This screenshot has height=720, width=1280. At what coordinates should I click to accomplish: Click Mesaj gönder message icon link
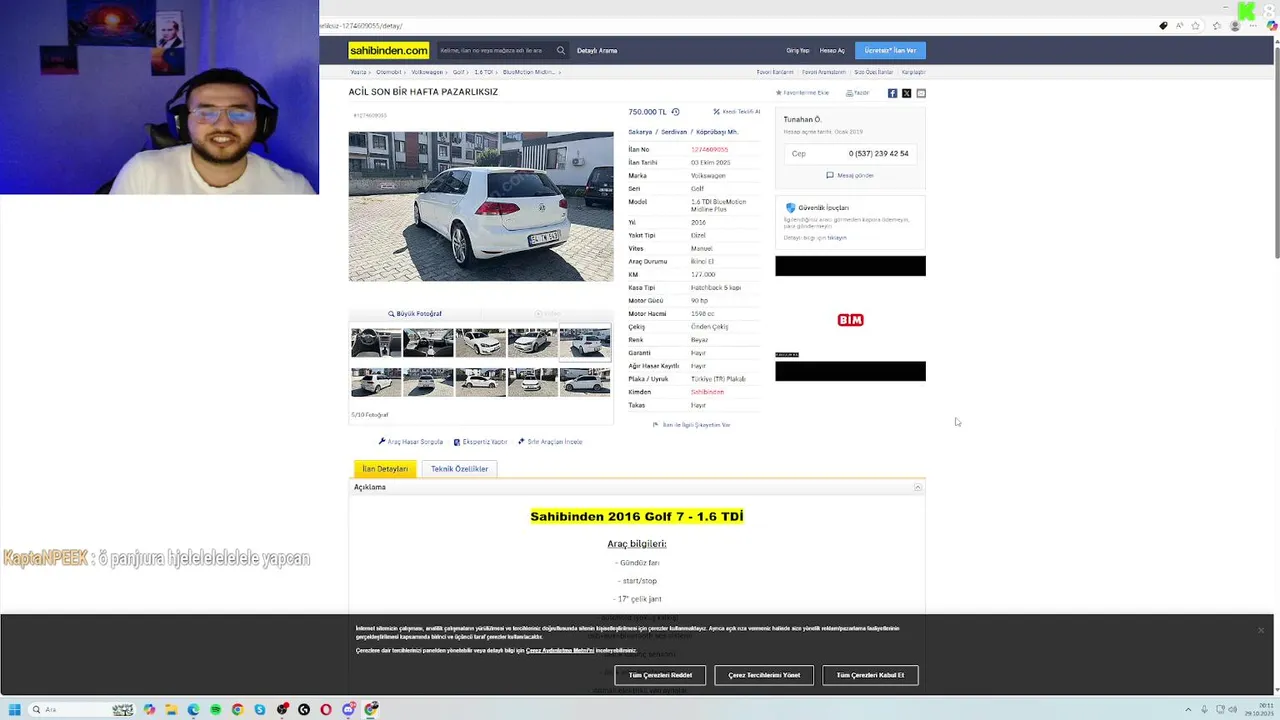pos(850,175)
